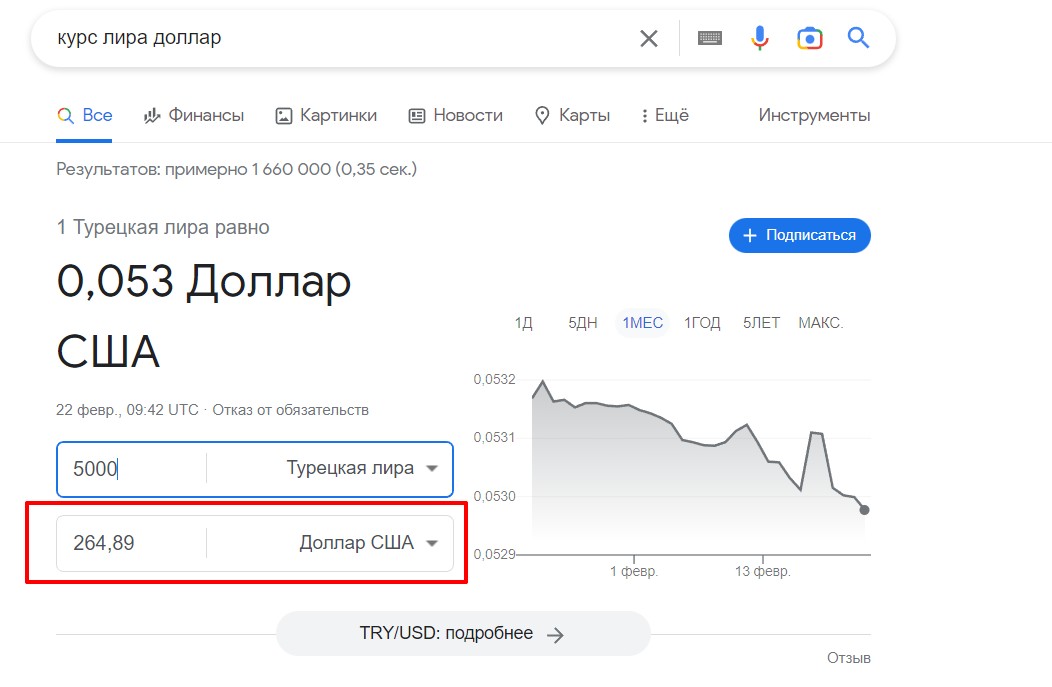
Task: Open the Новости tab
Action: pos(455,115)
